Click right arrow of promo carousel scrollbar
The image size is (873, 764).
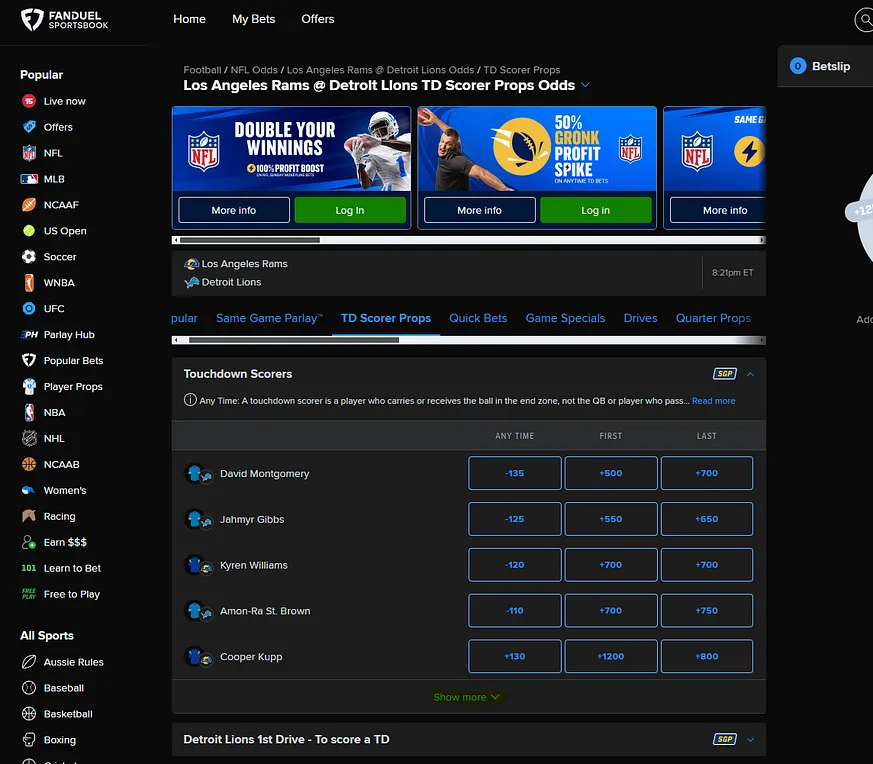tap(762, 240)
